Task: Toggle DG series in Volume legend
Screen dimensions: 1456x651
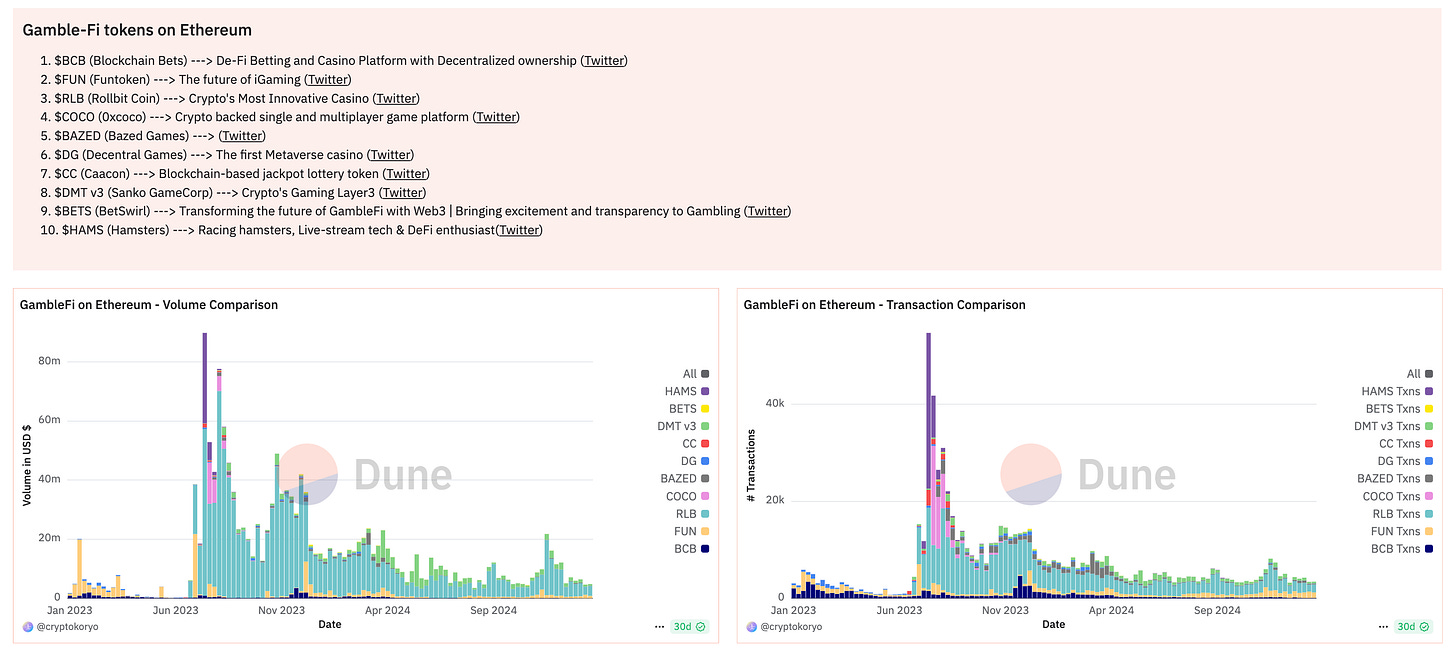Action: point(696,461)
